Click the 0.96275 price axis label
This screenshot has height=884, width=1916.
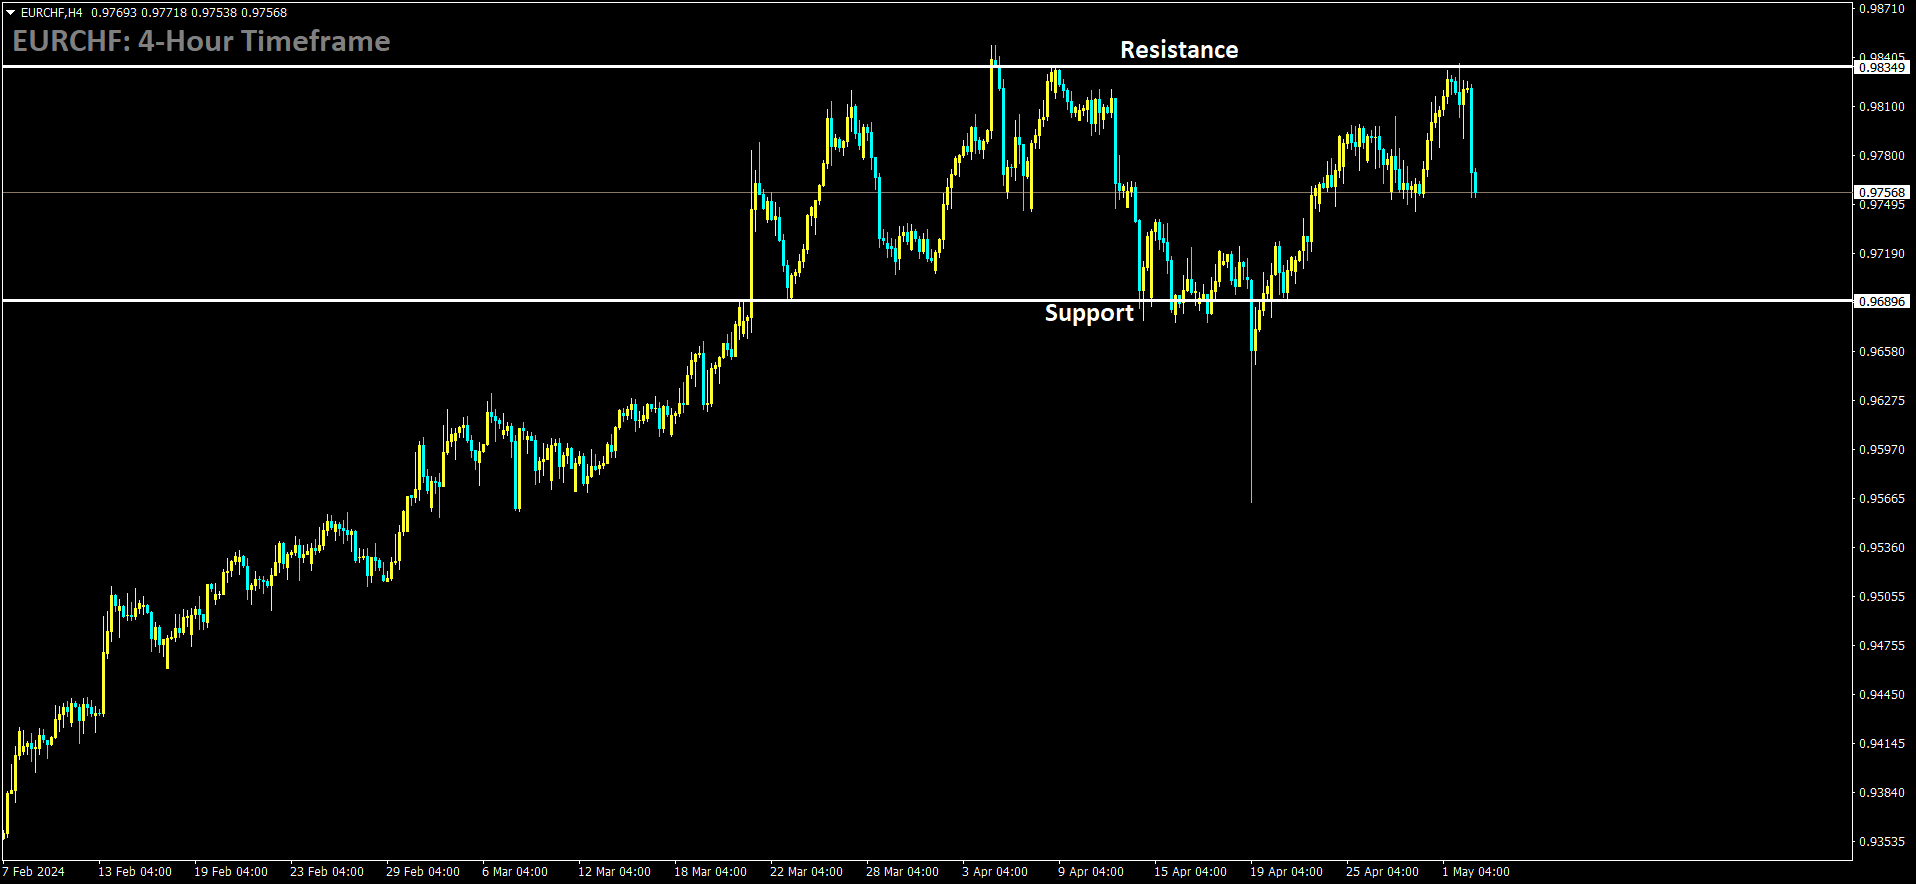(1882, 401)
